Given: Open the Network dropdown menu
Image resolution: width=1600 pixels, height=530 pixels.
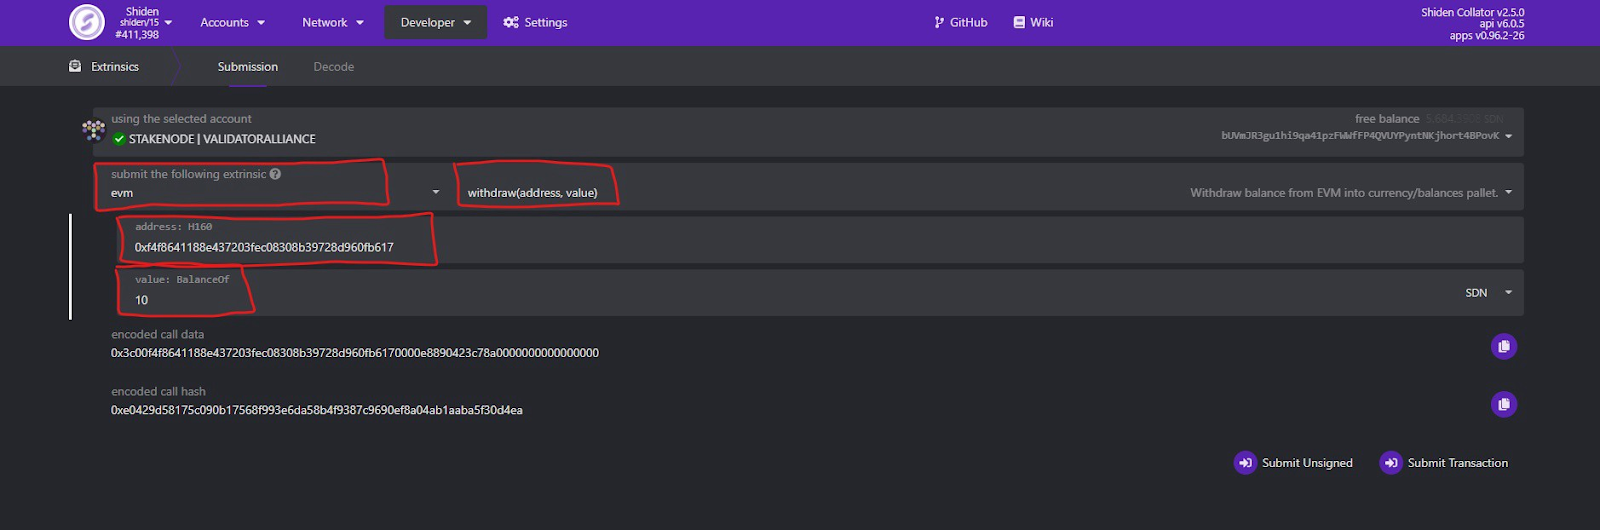Looking at the screenshot, I should (x=333, y=22).
